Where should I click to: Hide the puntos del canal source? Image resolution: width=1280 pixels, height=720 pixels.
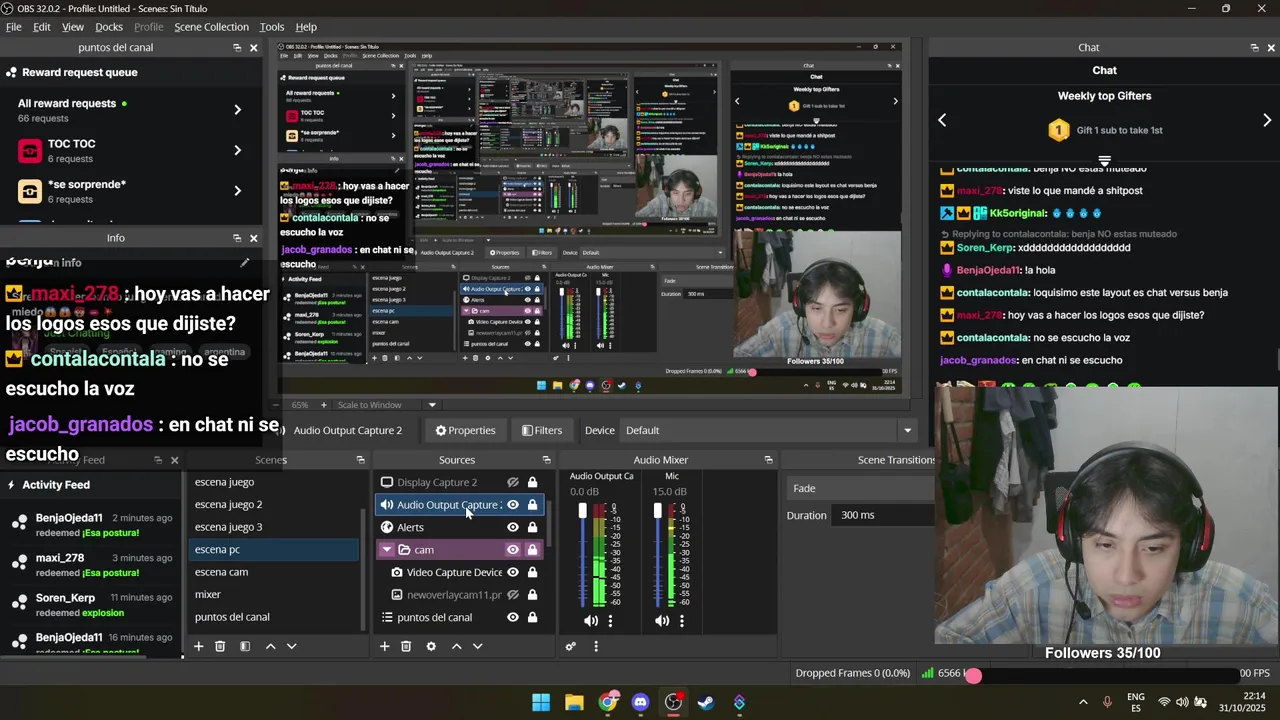pos(513,617)
